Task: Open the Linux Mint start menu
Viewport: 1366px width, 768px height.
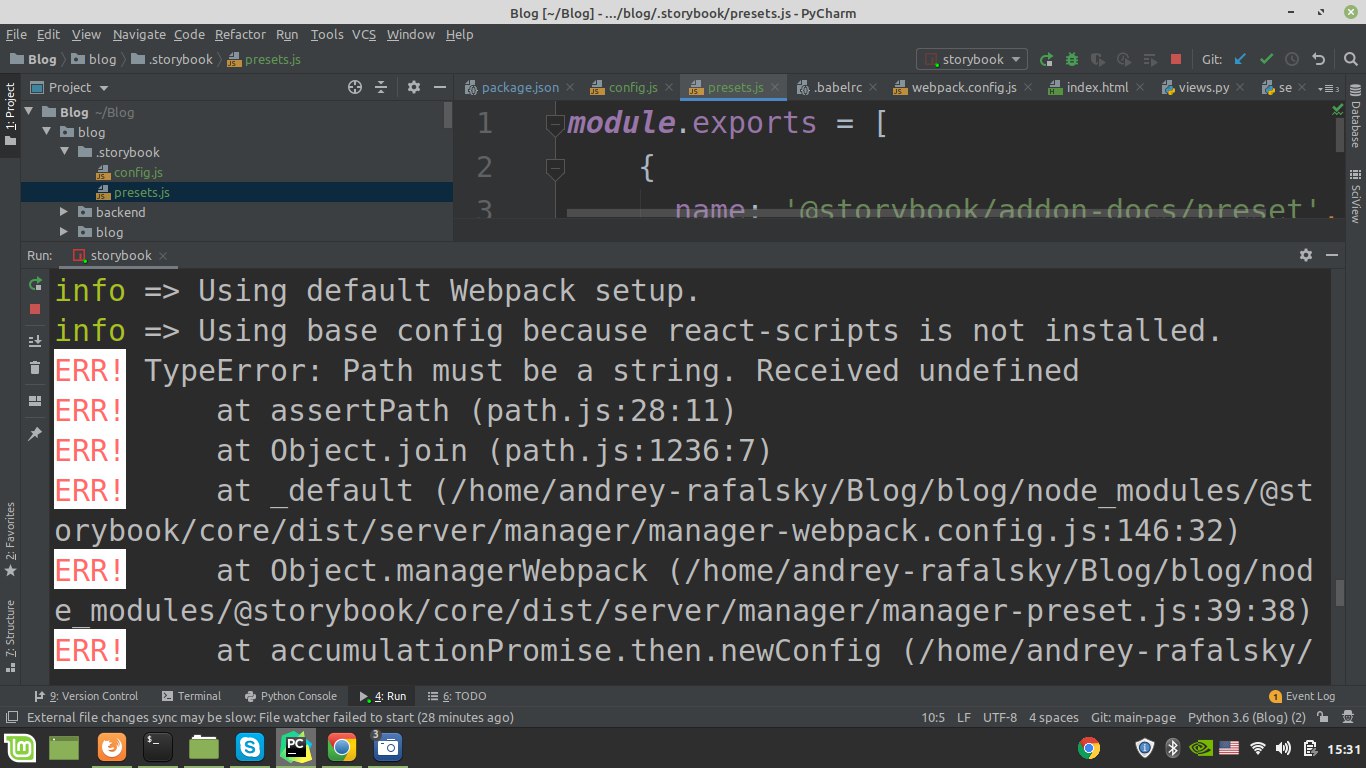Action: click(x=20, y=746)
